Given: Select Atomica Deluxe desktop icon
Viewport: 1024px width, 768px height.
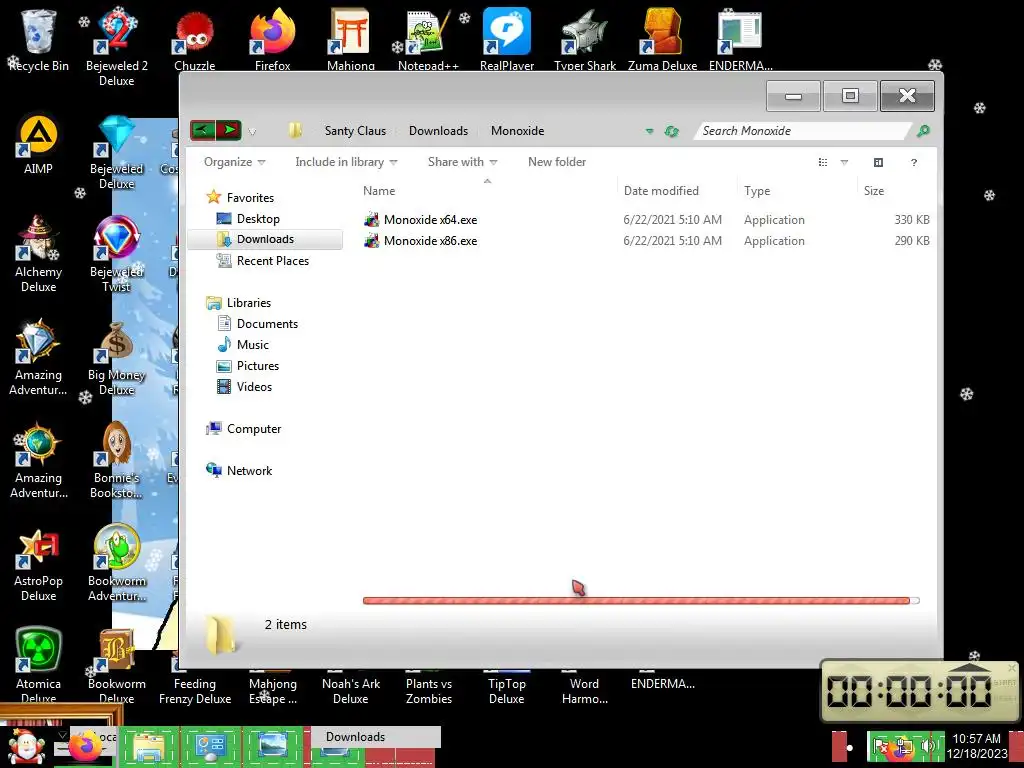Looking at the screenshot, I should [39, 666].
